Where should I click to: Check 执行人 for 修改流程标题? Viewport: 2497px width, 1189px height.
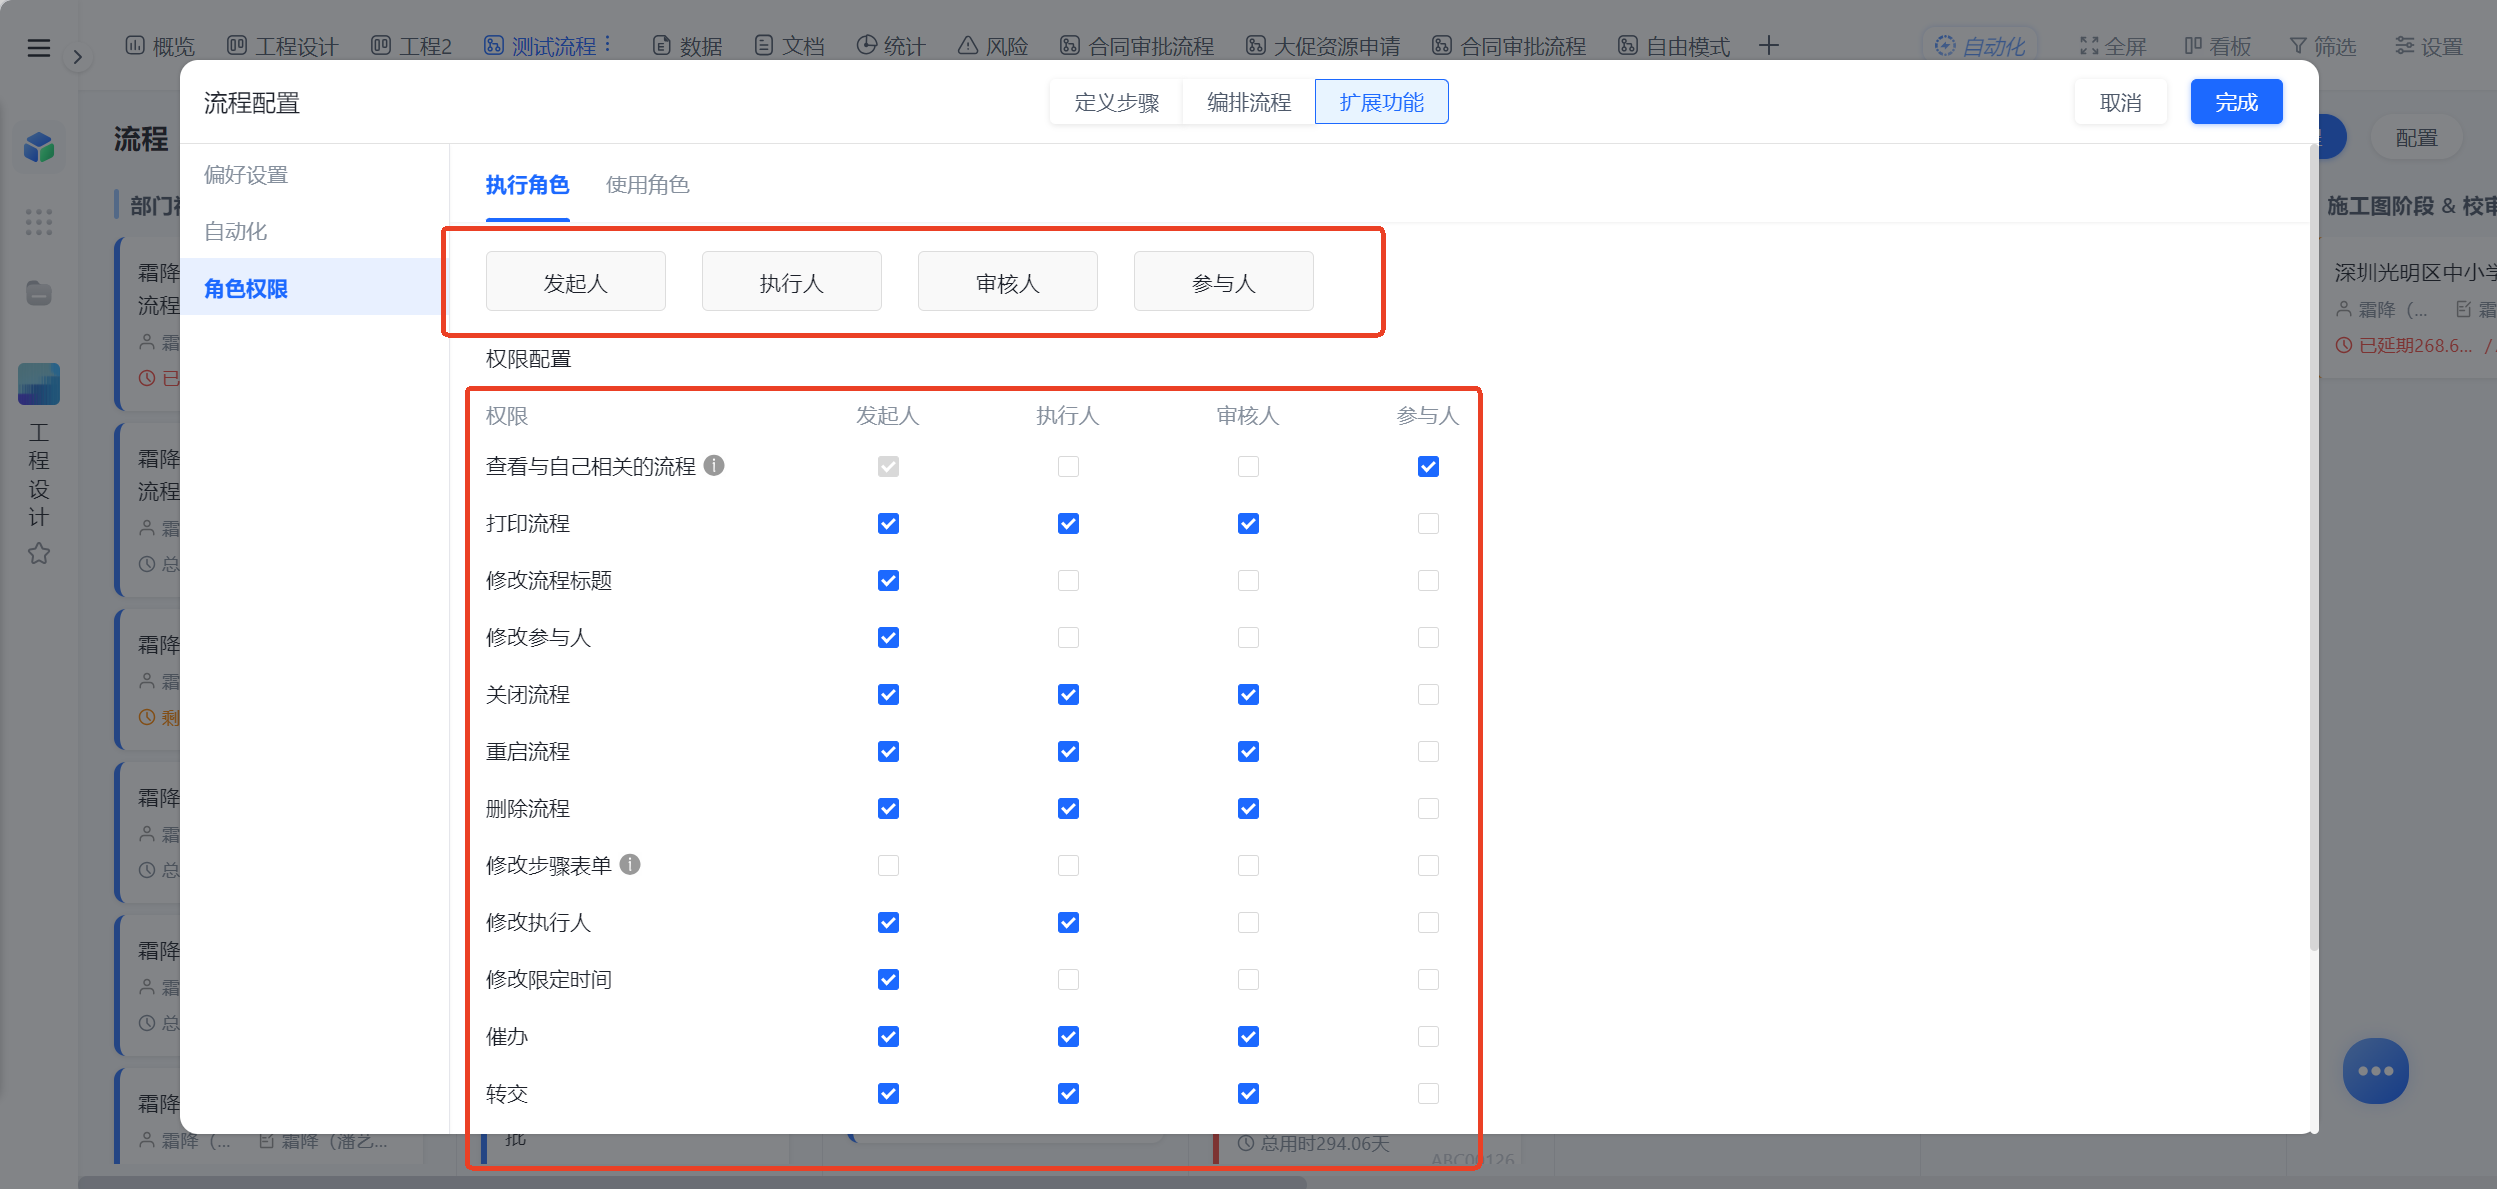click(x=1068, y=581)
